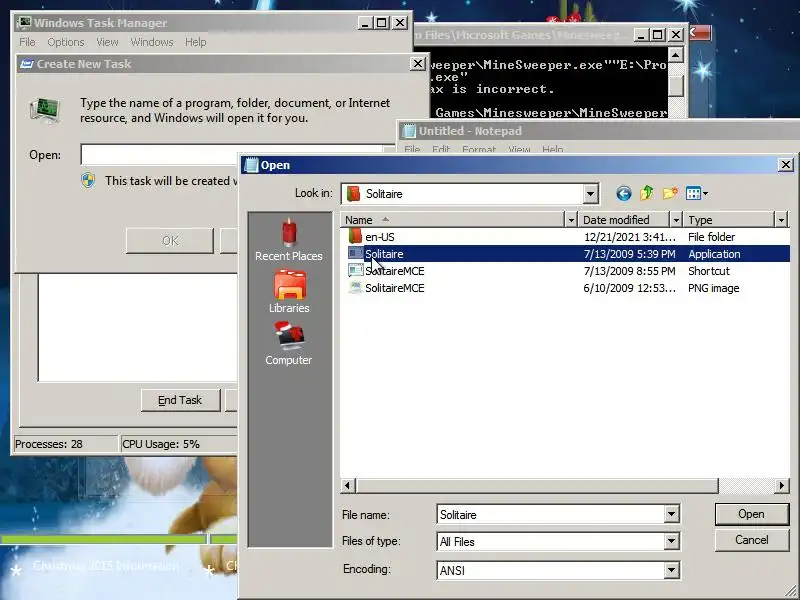This screenshot has width=800, height=600.
Task: Open the Date modified column dropdown
Action: [x=677, y=220]
